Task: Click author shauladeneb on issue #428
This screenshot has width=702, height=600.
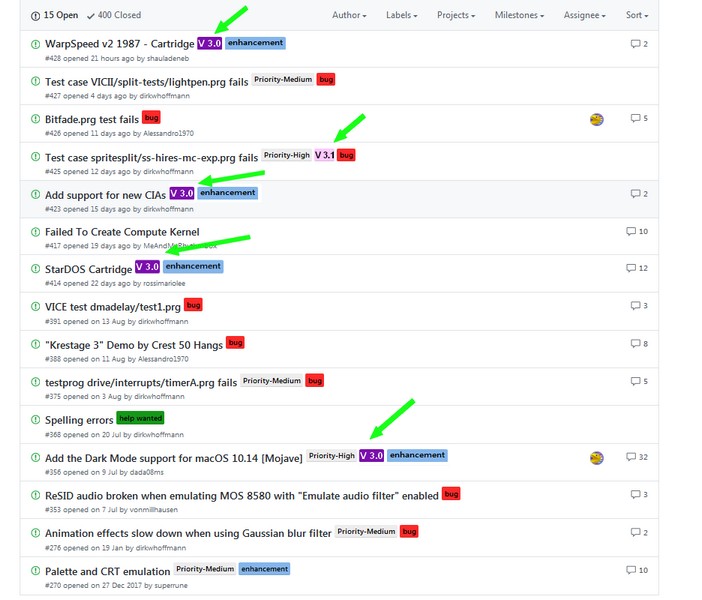Action: 168,59
